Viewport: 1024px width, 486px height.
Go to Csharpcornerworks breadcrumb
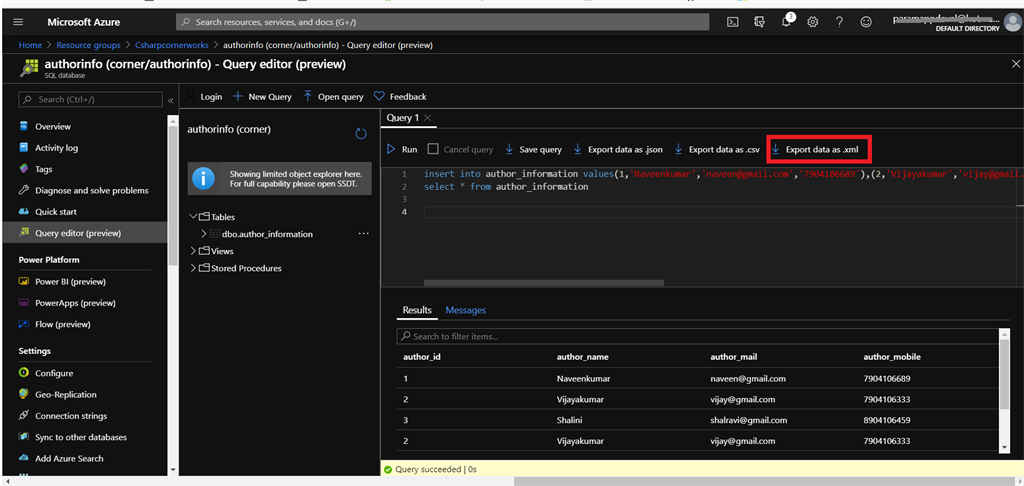[173, 45]
